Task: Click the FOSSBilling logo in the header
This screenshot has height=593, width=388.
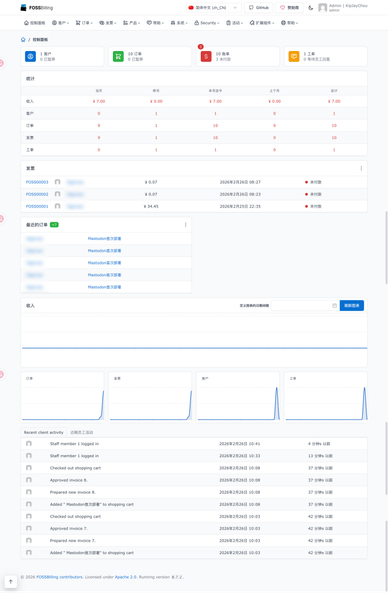Action: click(37, 8)
